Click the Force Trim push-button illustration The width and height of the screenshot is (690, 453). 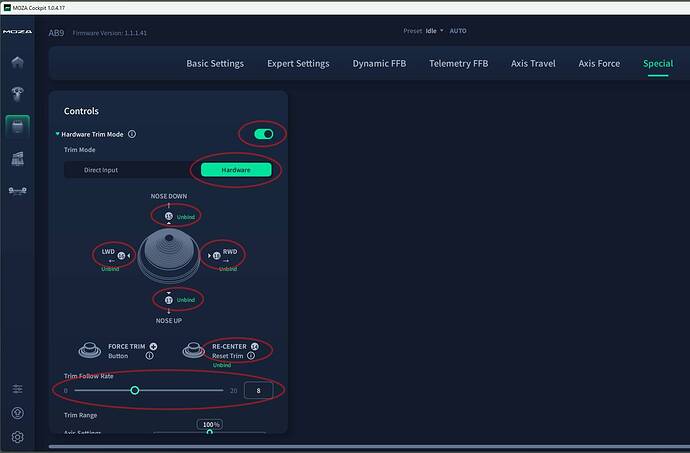(x=90, y=350)
